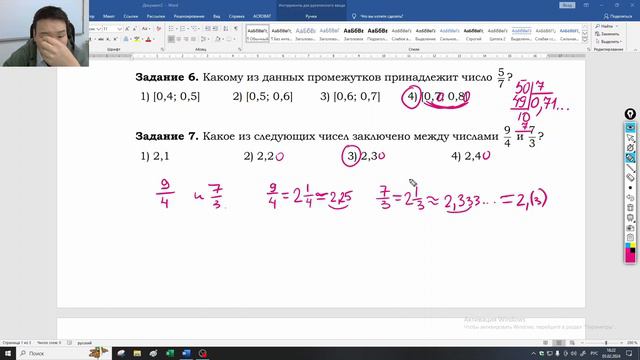Select the line drawing tool in annotation toolbar
The width and height of the screenshot is (640, 360).
pos(630,168)
